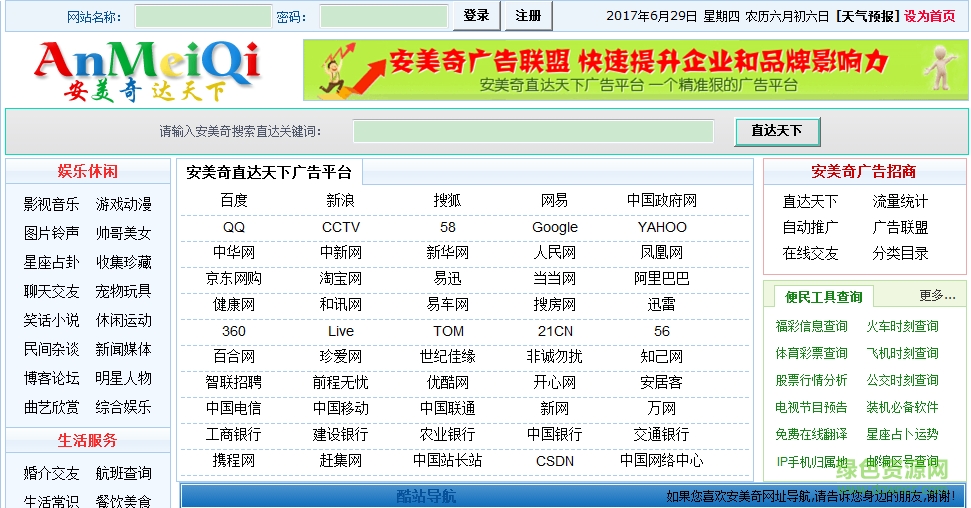This screenshot has height=508, width=971.
Task: Select the 安美奇直达天下广告平台 tab
Action: [269, 172]
